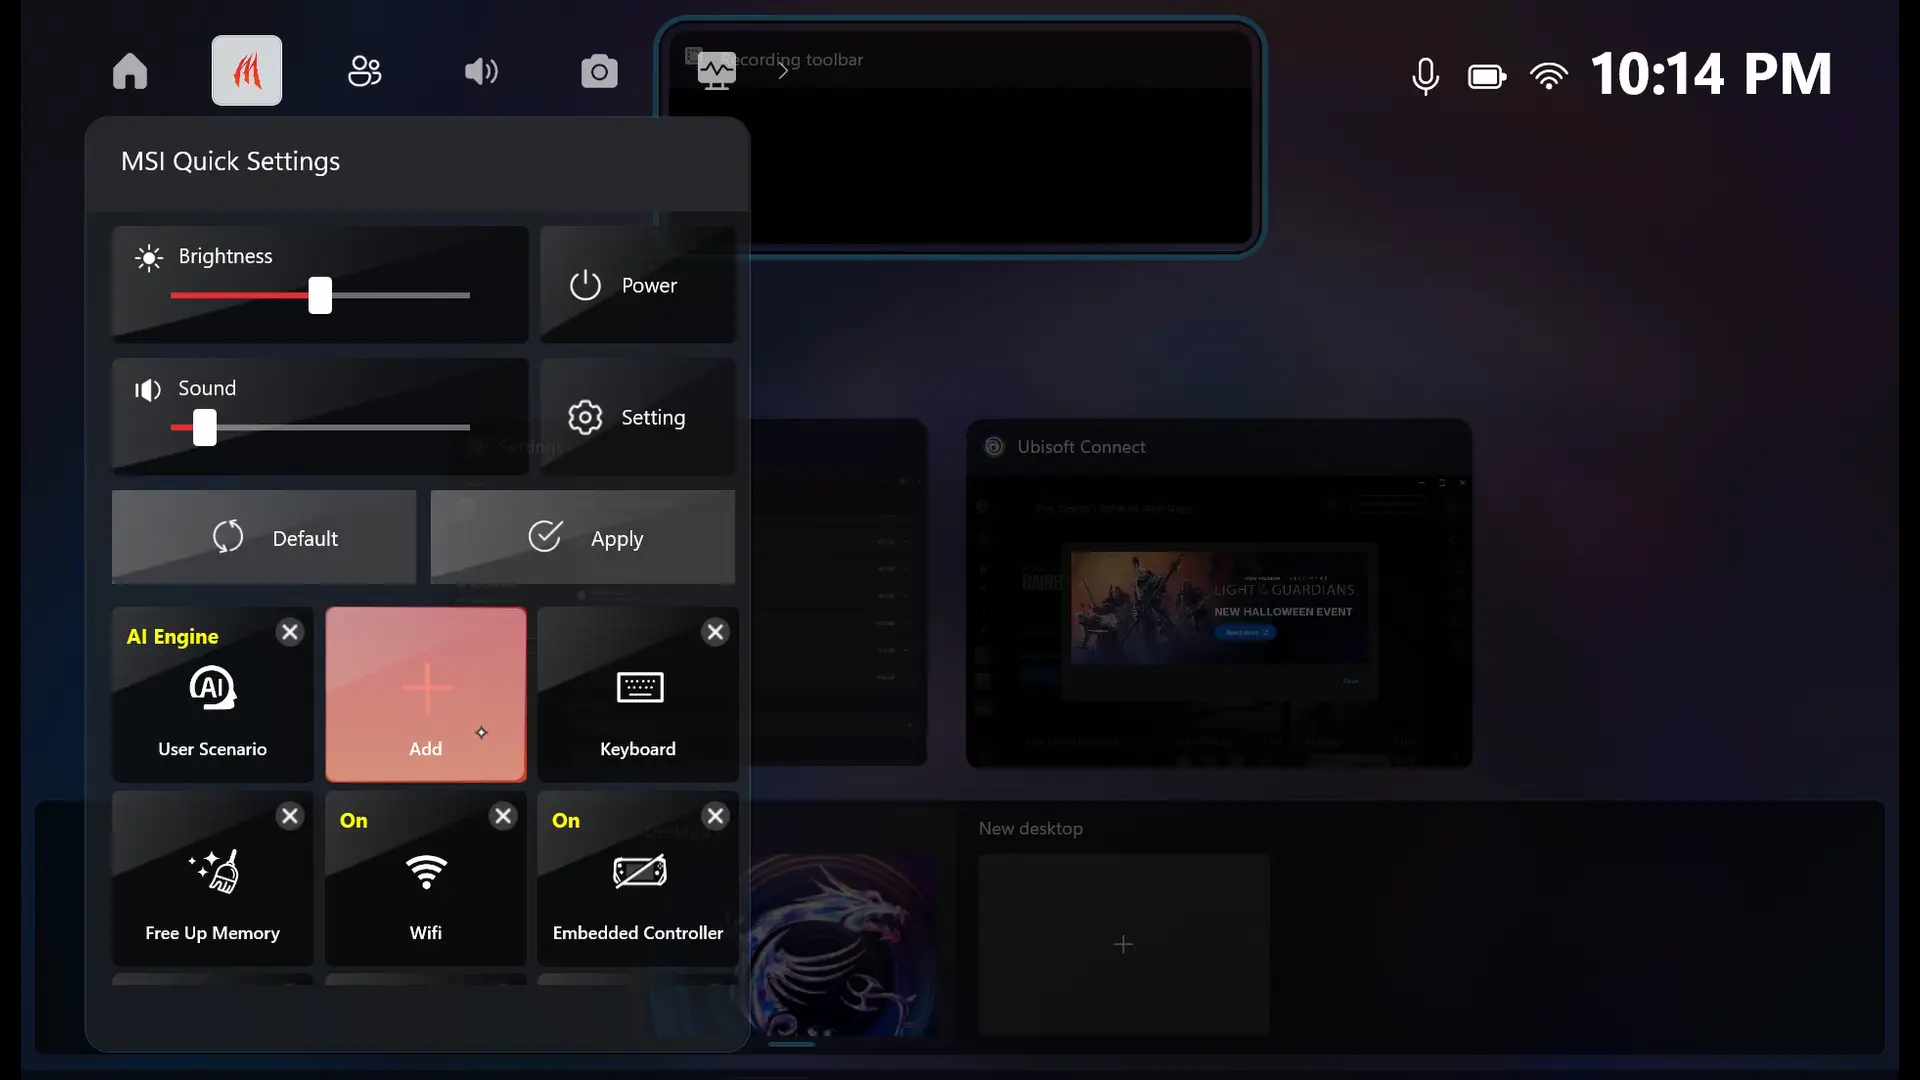Open the Power options button

coord(637,286)
